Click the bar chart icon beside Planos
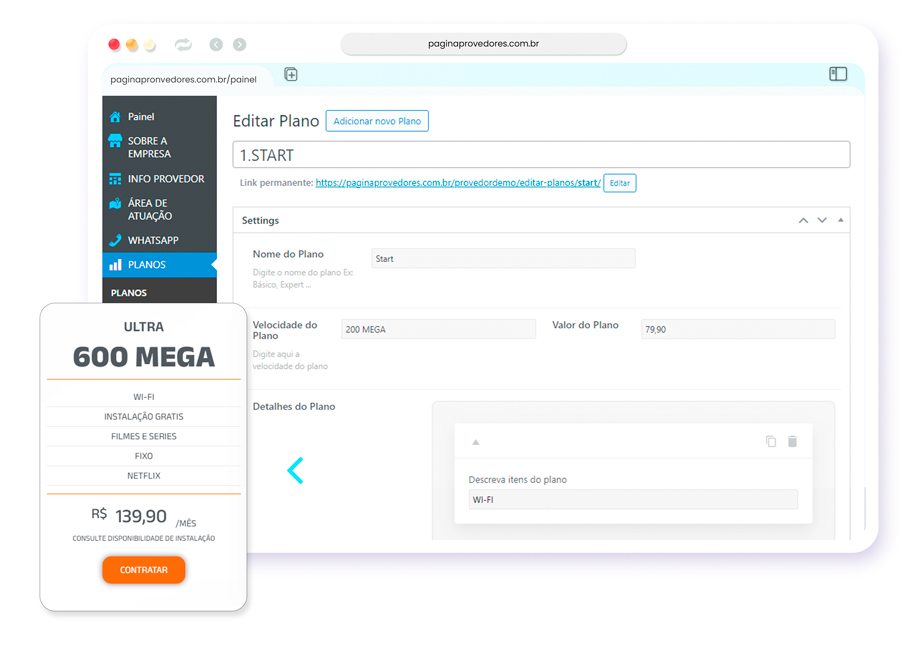This screenshot has height=653, width=900. click(x=115, y=265)
